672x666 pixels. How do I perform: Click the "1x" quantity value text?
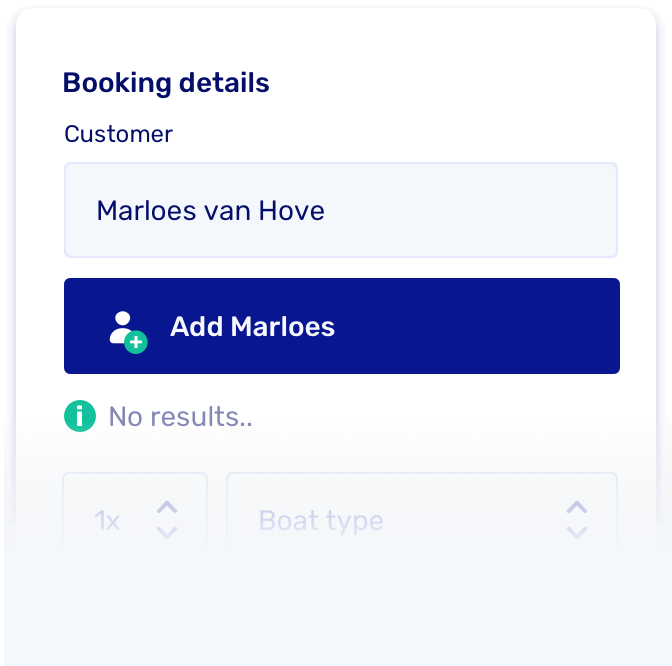click(x=107, y=521)
